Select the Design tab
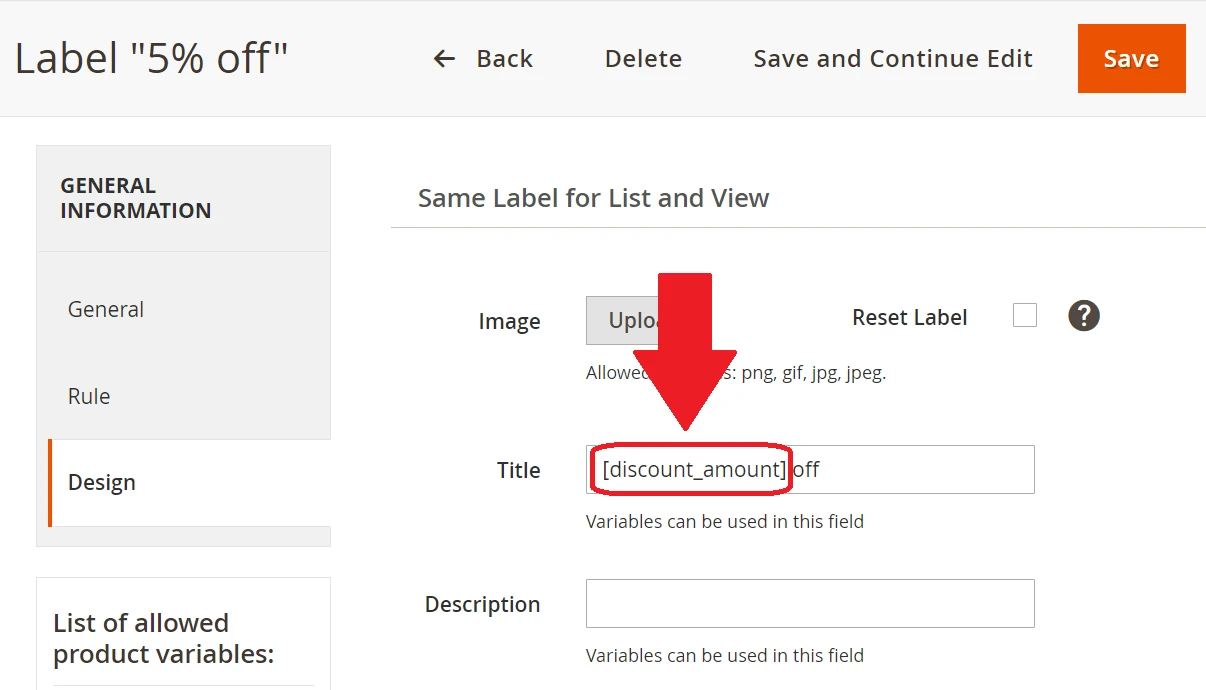The image size is (1206, 690). [x=102, y=482]
